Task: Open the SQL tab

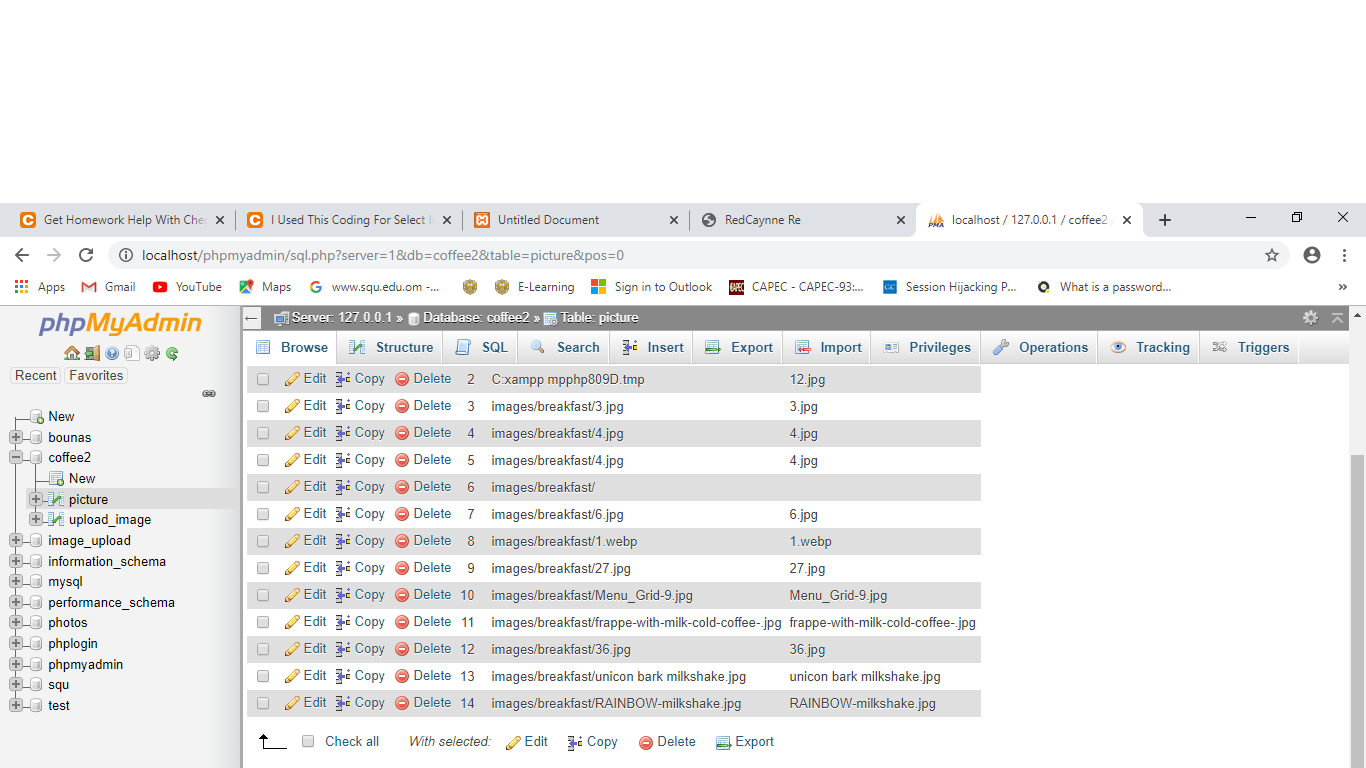Action: coord(481,347)
